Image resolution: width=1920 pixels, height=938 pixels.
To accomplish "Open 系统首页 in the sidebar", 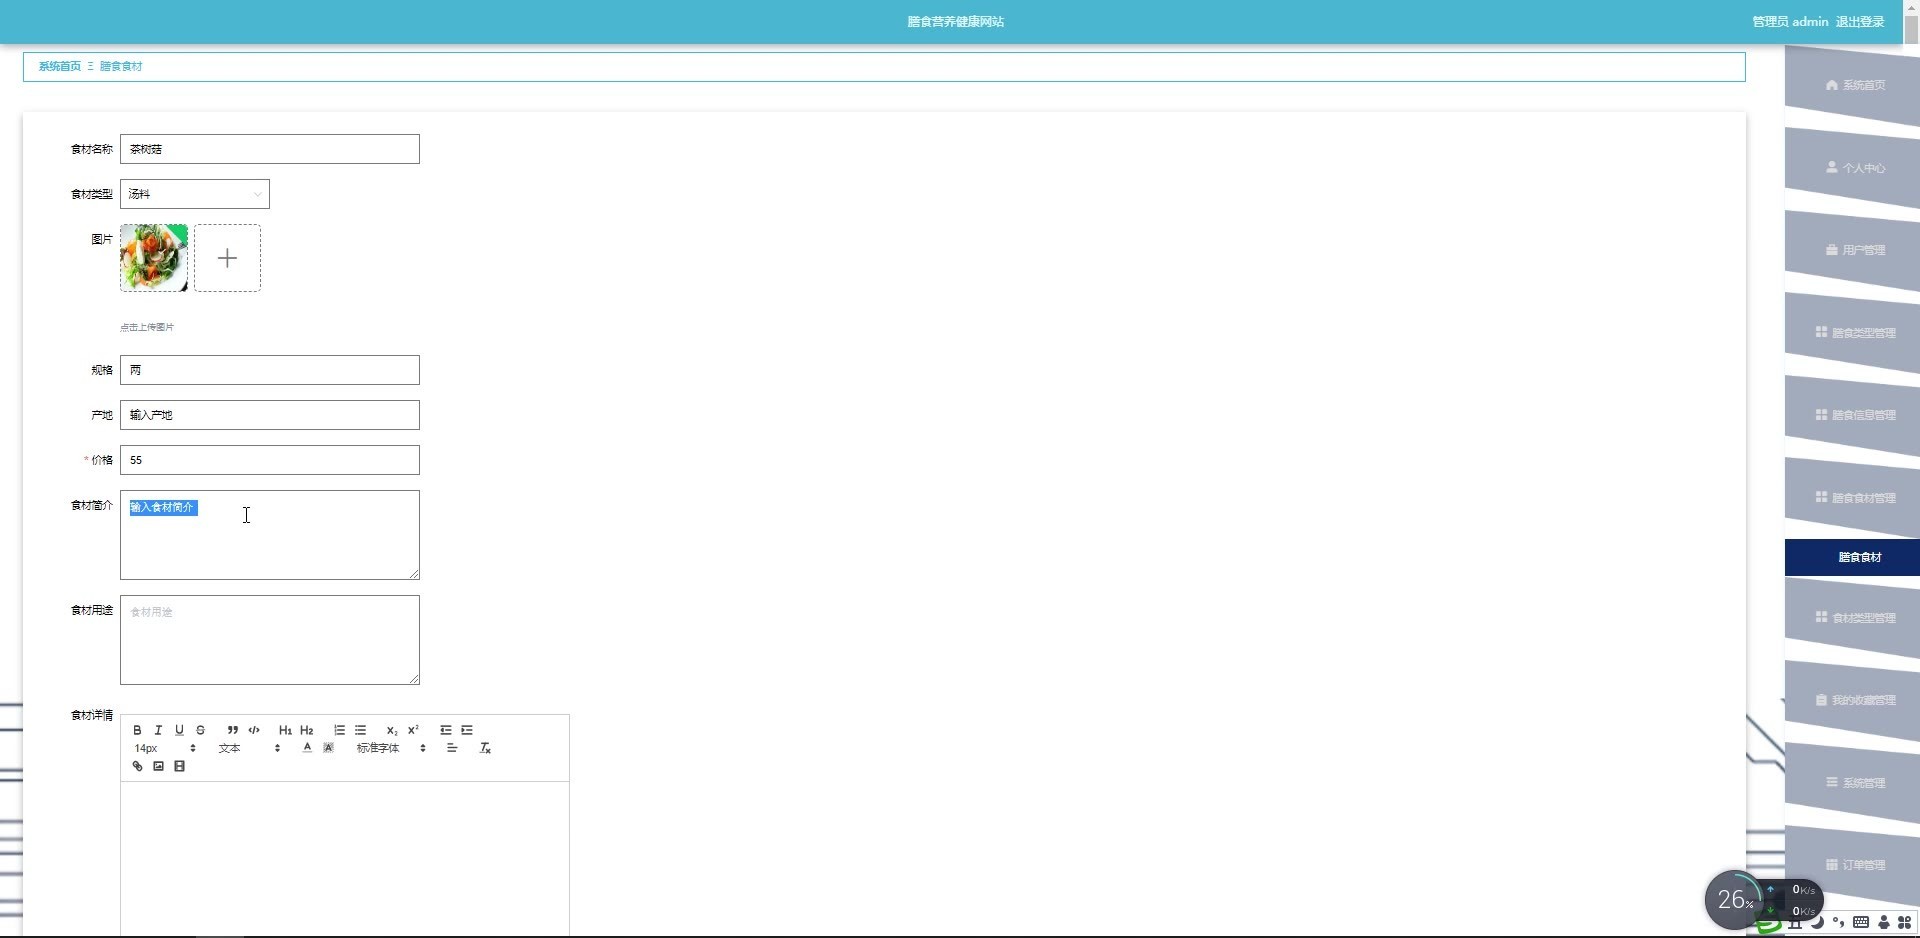I will point(1855,85).
